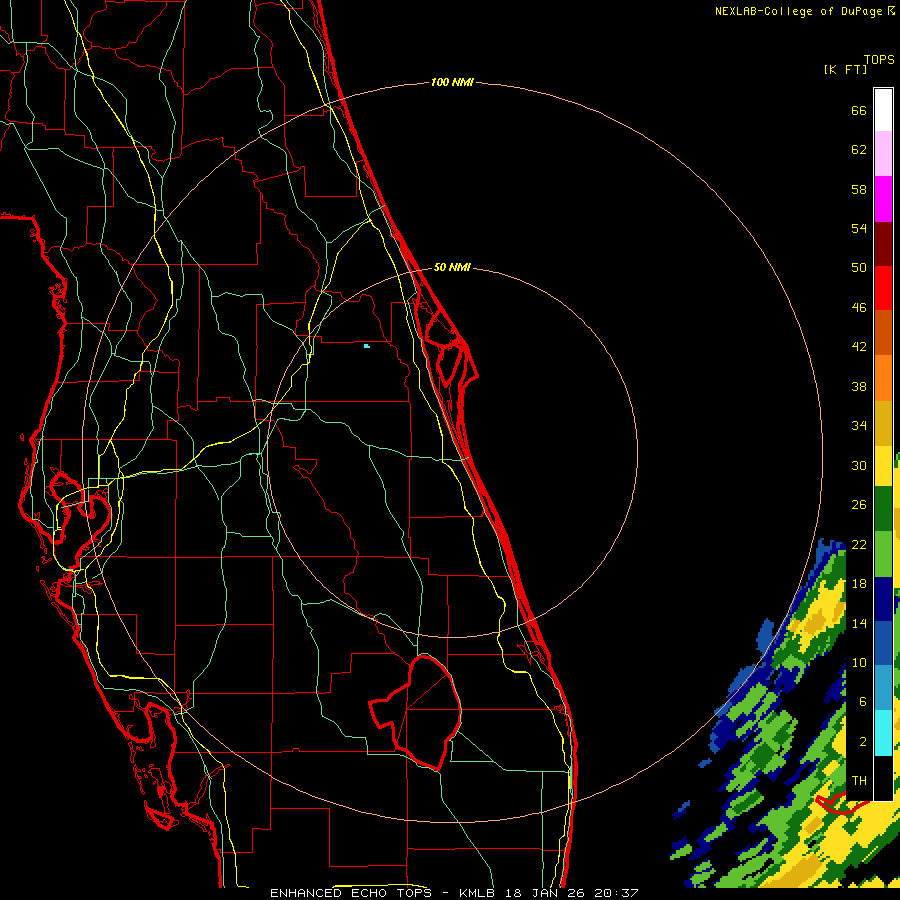Click the bright red legend swatch

click(883, 288)
